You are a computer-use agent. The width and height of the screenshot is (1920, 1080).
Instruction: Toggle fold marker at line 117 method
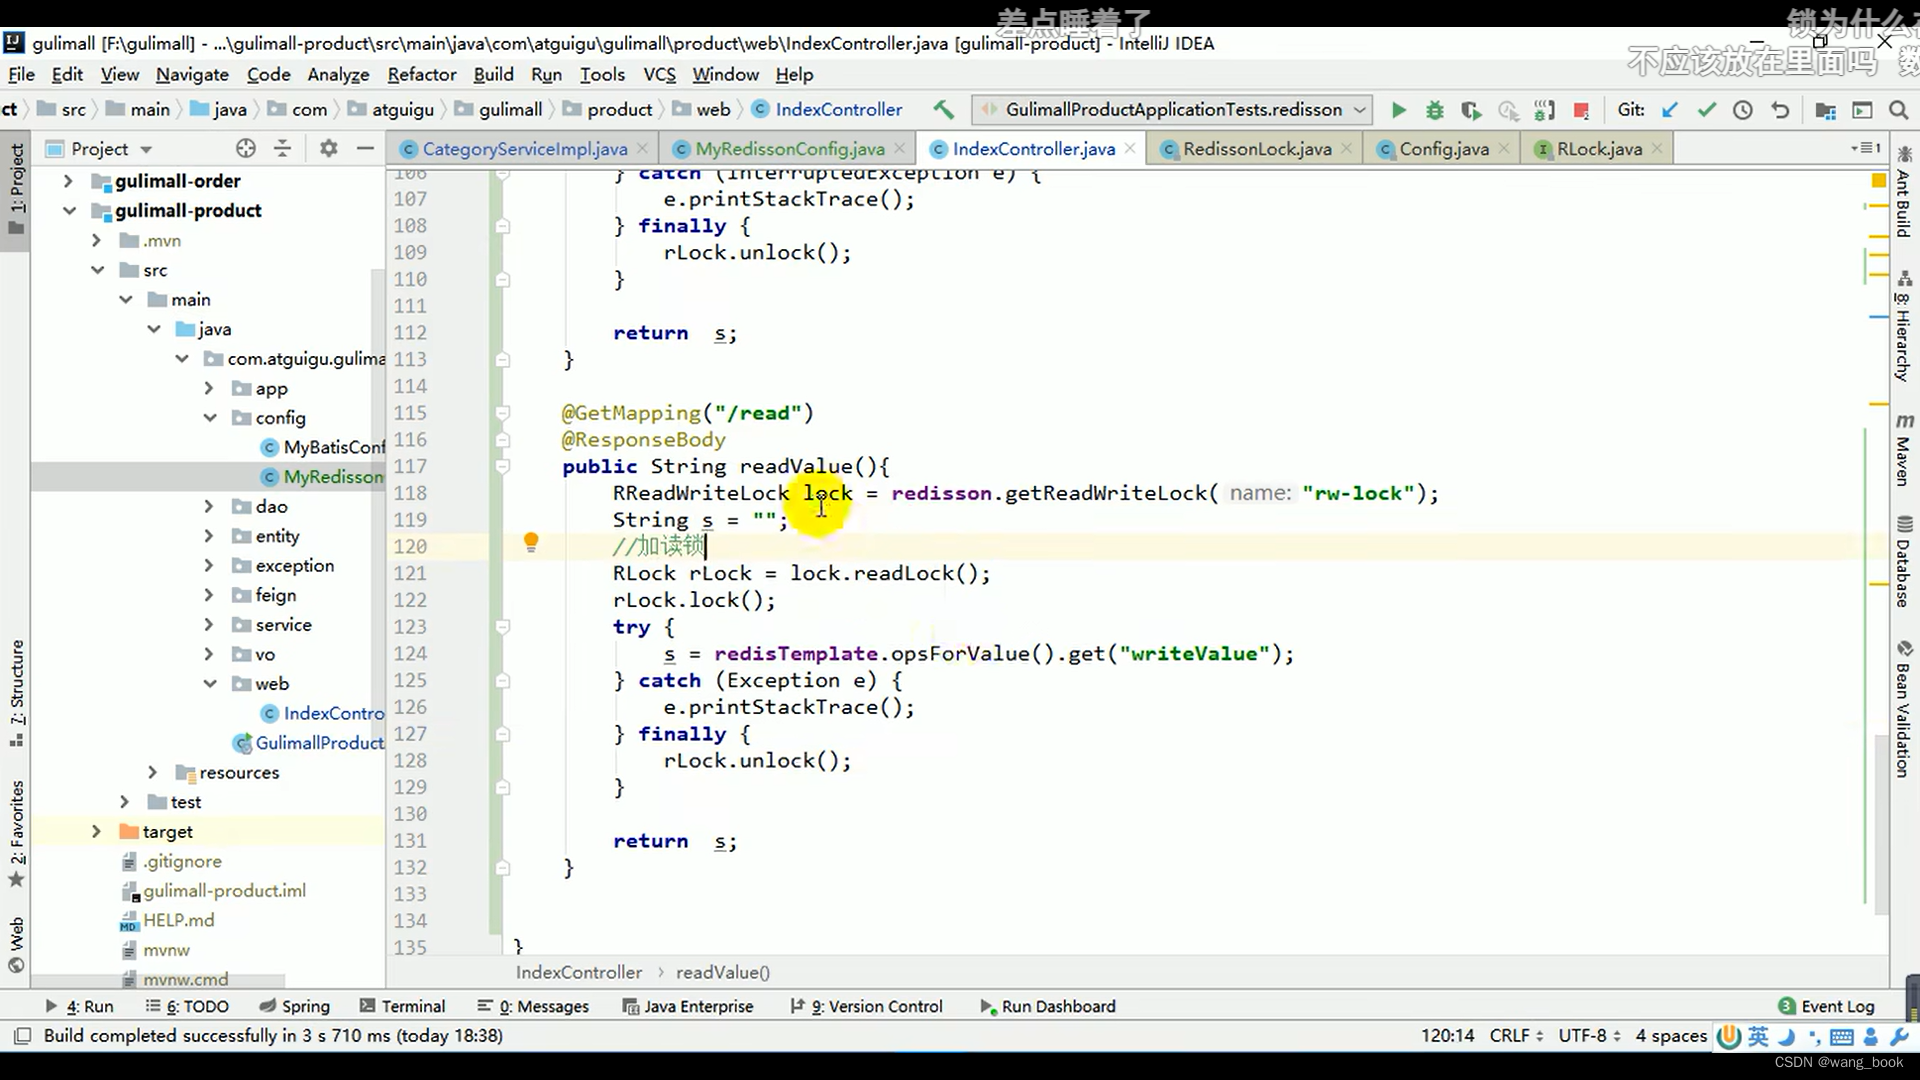(x=503, y=466)
